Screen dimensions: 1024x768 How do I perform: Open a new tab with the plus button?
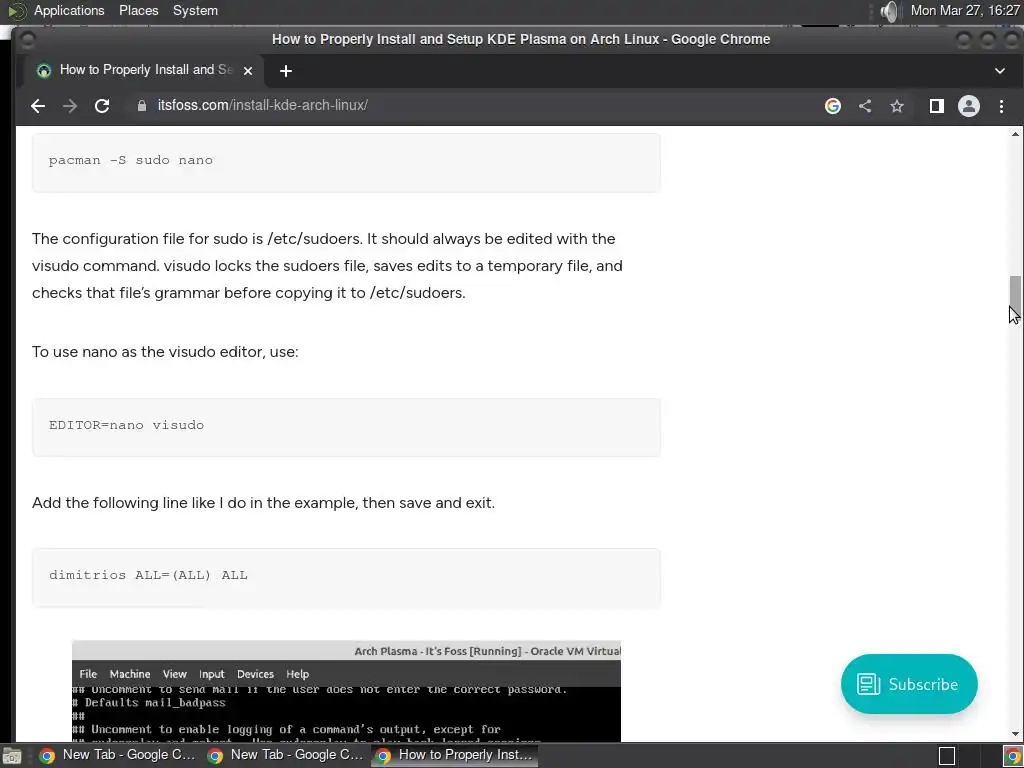[285, 71]
